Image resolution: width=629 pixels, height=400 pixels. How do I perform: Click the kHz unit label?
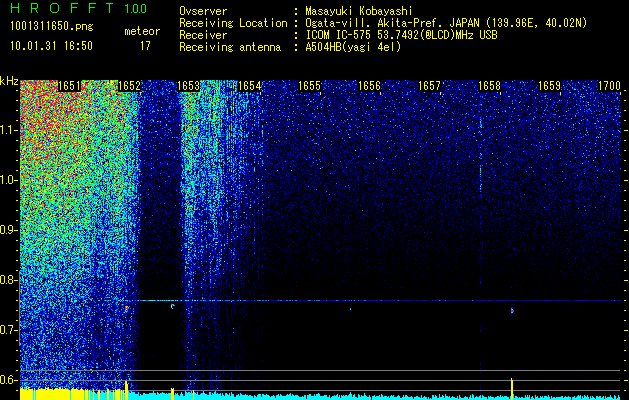point(9,81)
